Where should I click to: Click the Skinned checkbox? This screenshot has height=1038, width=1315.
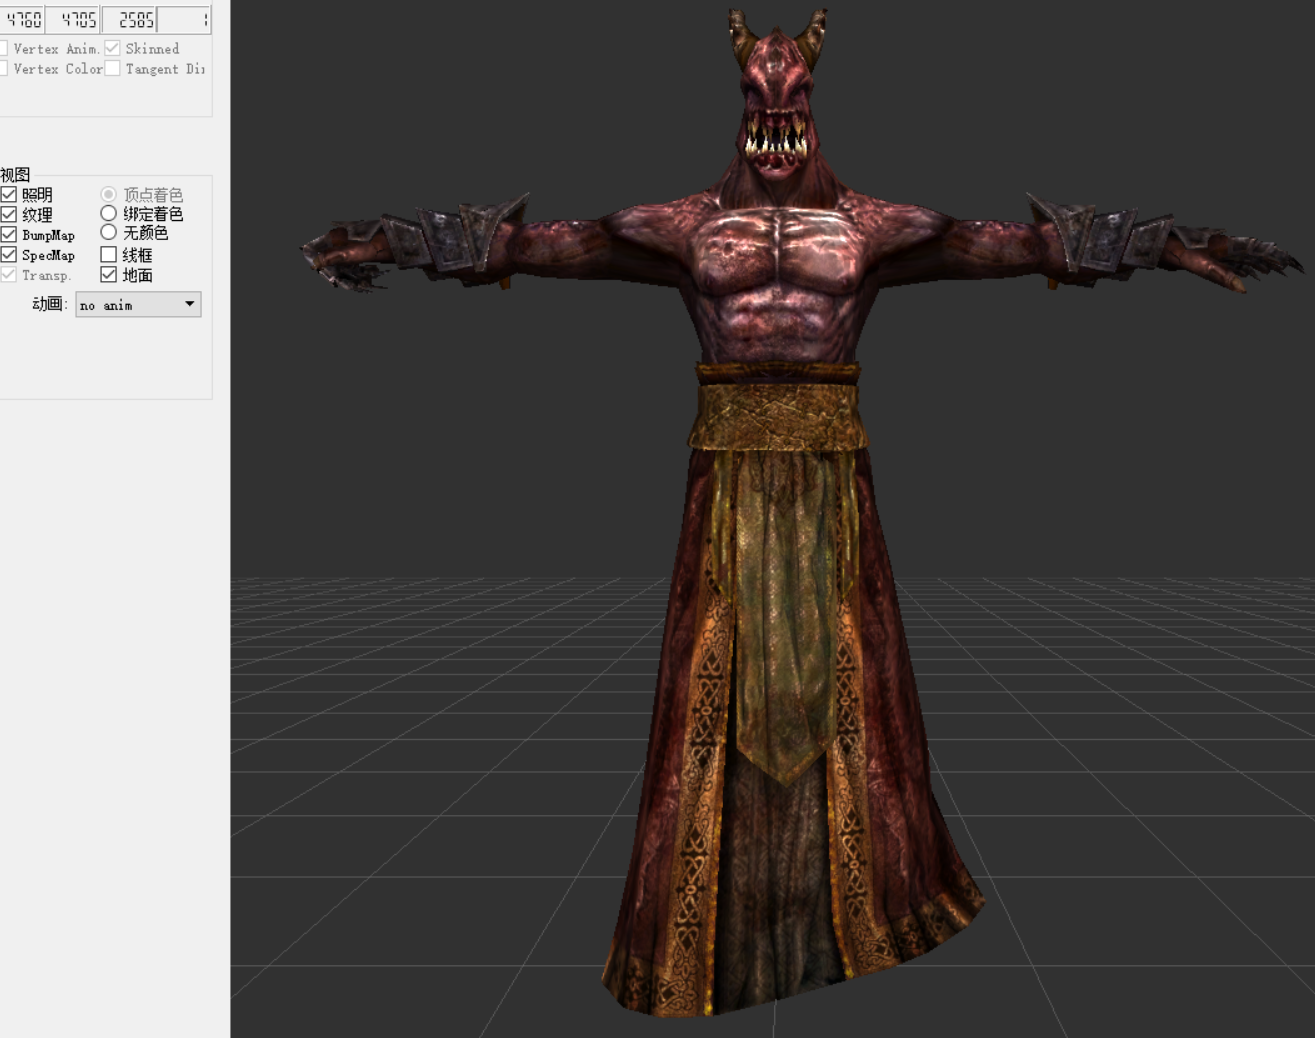(x=113, y=48)
